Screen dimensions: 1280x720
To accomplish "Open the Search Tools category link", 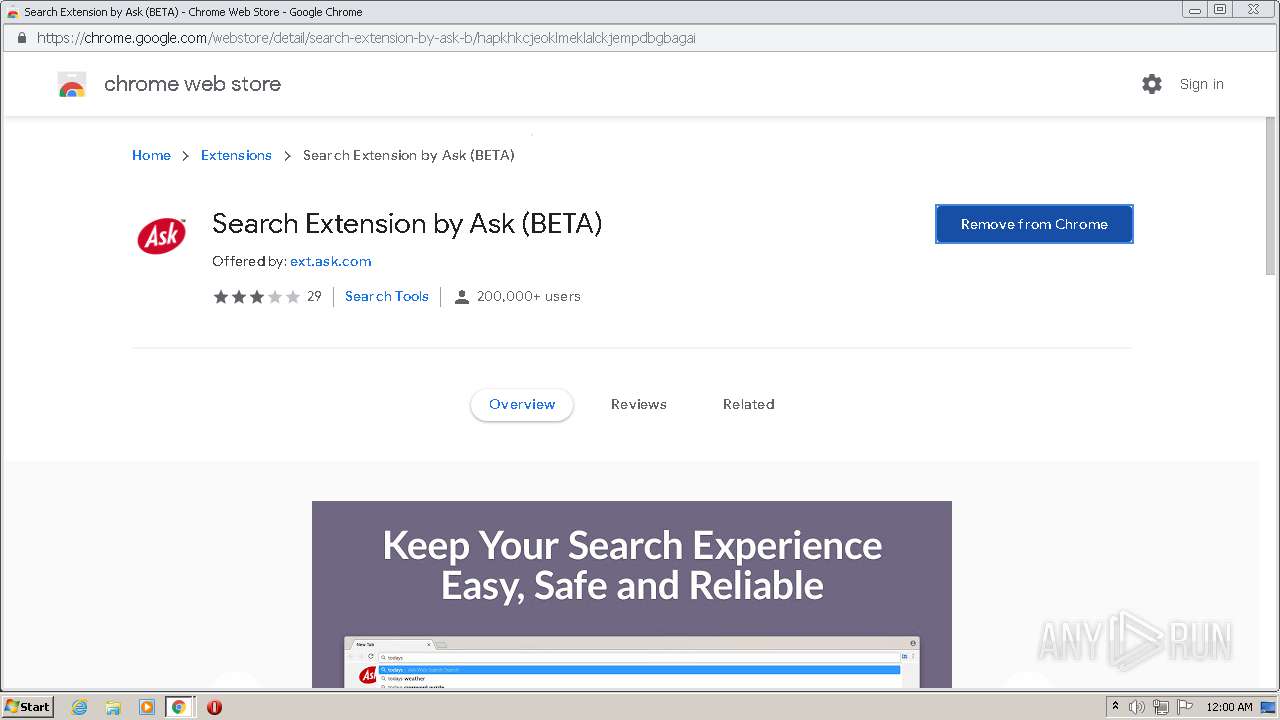I will (x=387, y=296).
